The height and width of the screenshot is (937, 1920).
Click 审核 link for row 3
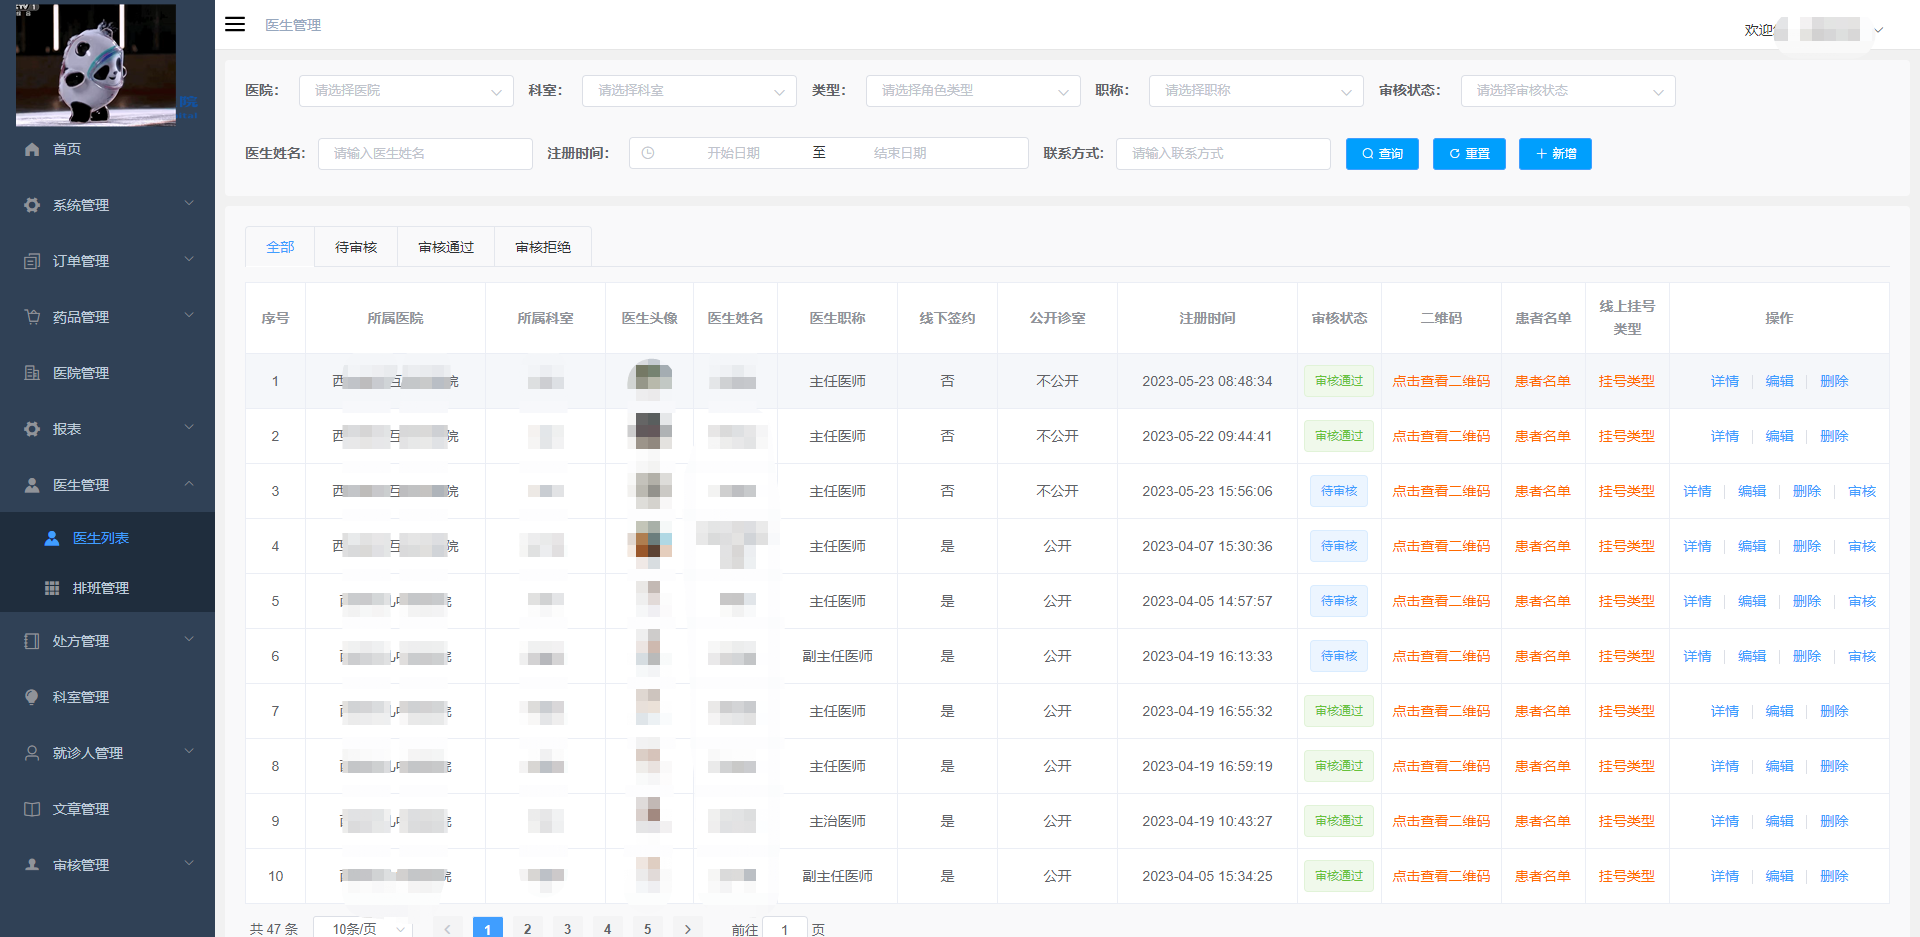coord(1861,491)
